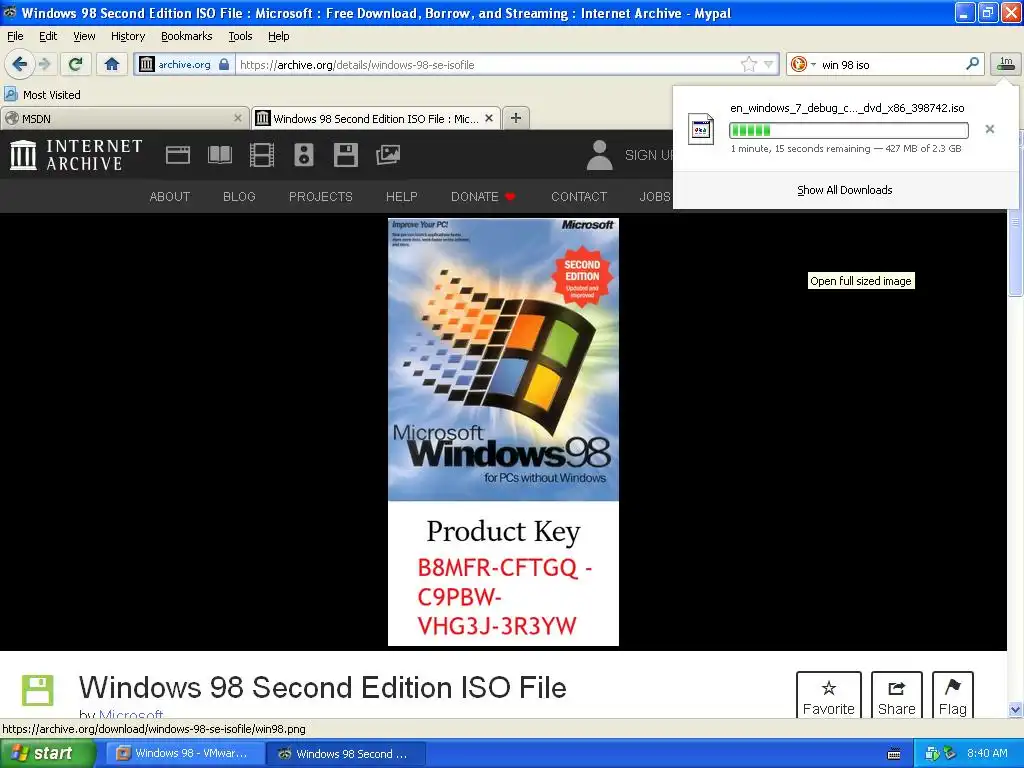1024x768 pixels.
Task: Click Show All Downloads
Action: 844,190
